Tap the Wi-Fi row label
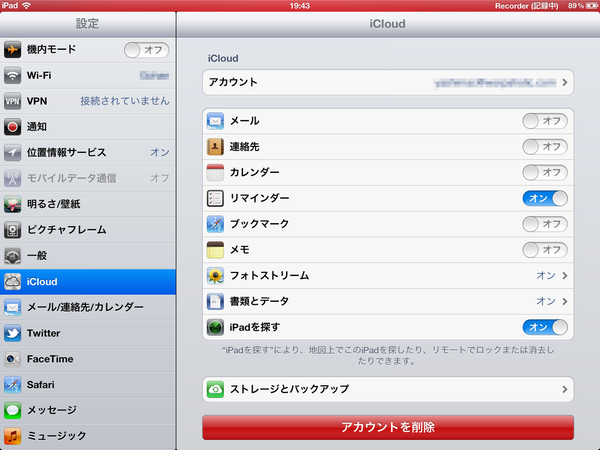Screen dimensions: 600x450 tap(39, 75)
